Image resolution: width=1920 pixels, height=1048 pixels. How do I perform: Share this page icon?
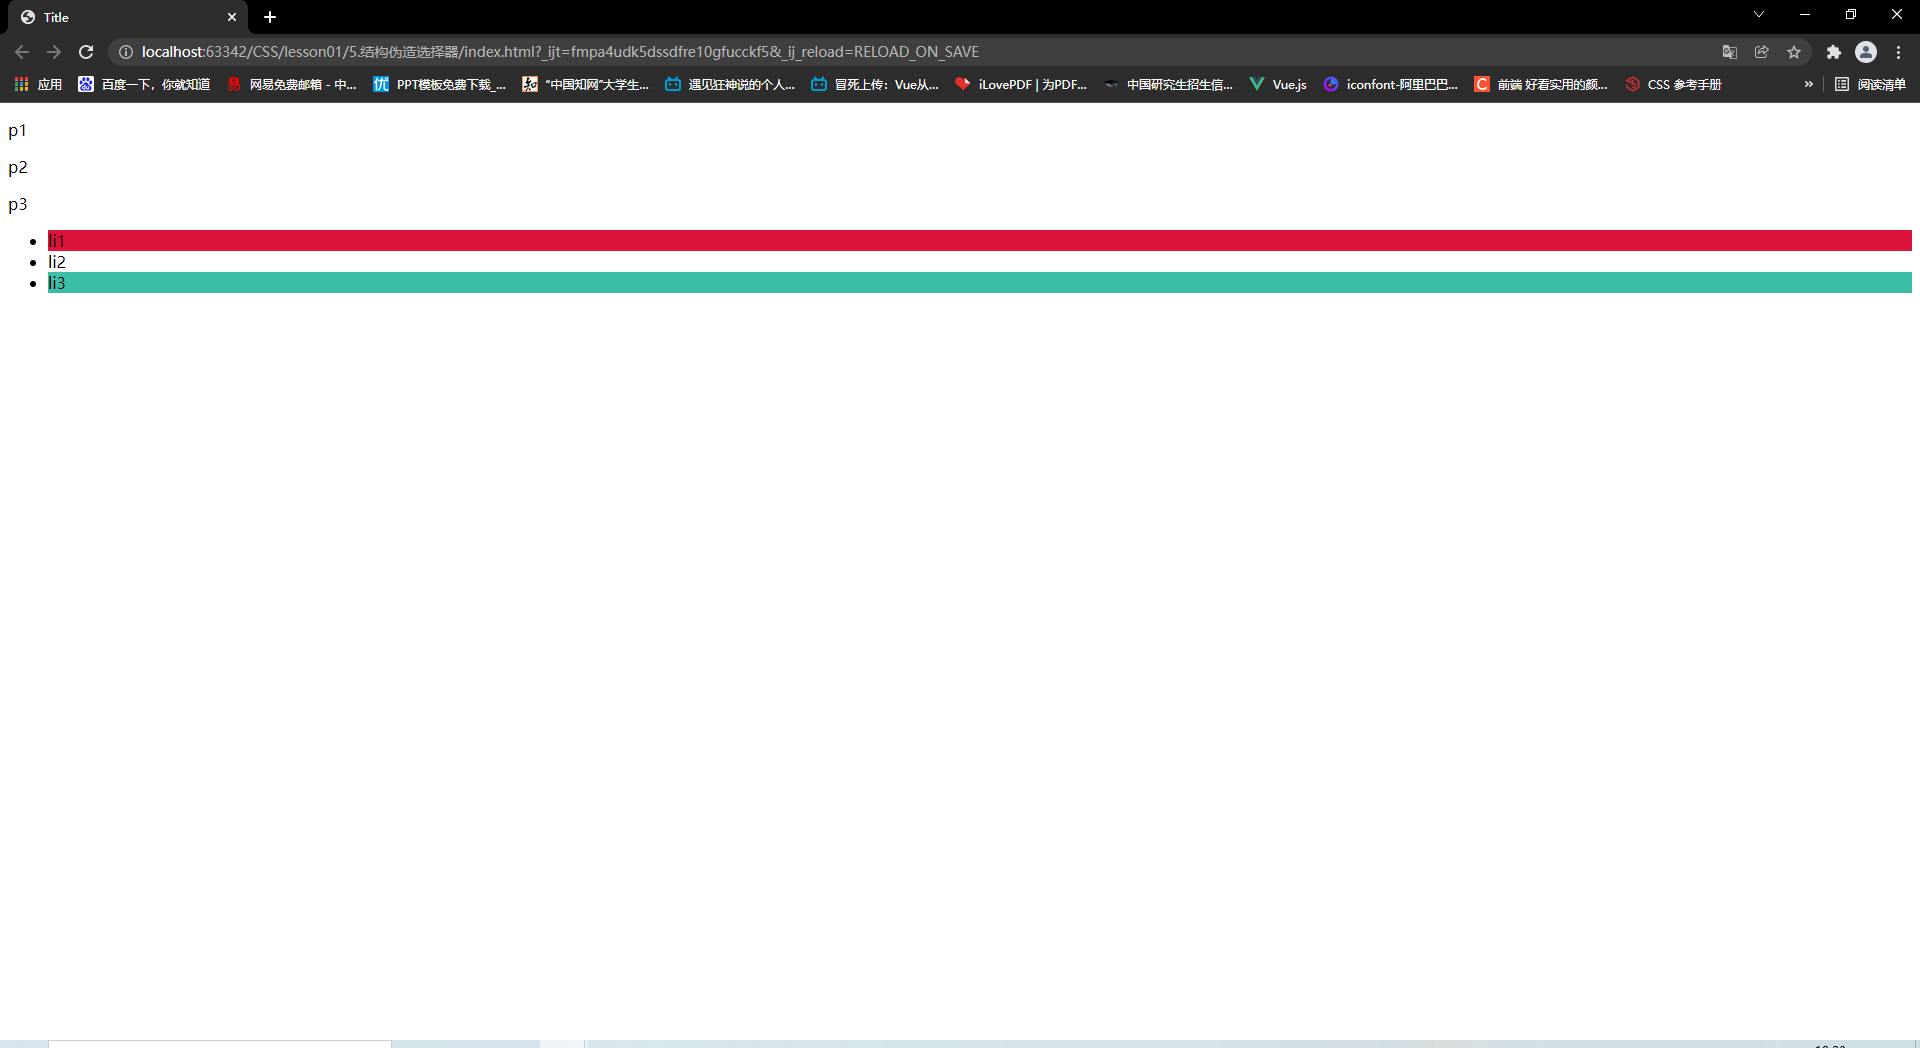[x=1762, y=52]
